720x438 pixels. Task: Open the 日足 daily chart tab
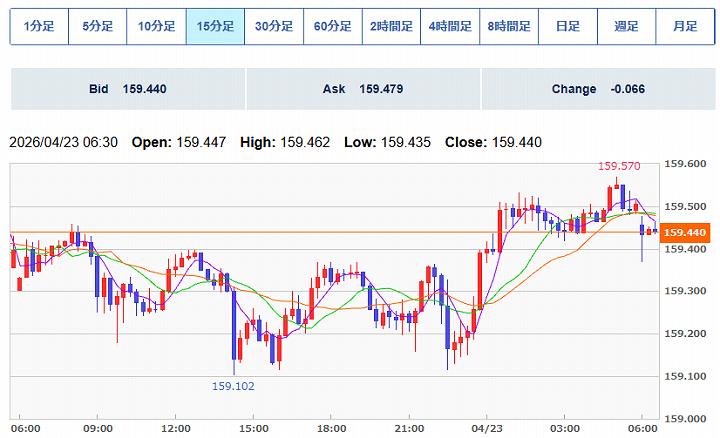(568, 27)
